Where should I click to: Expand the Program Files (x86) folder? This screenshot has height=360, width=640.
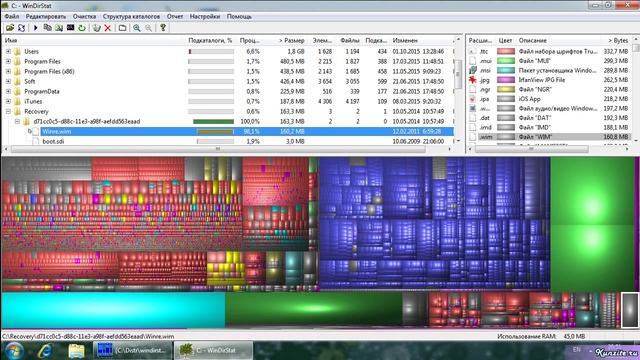[x=8, y=71]
